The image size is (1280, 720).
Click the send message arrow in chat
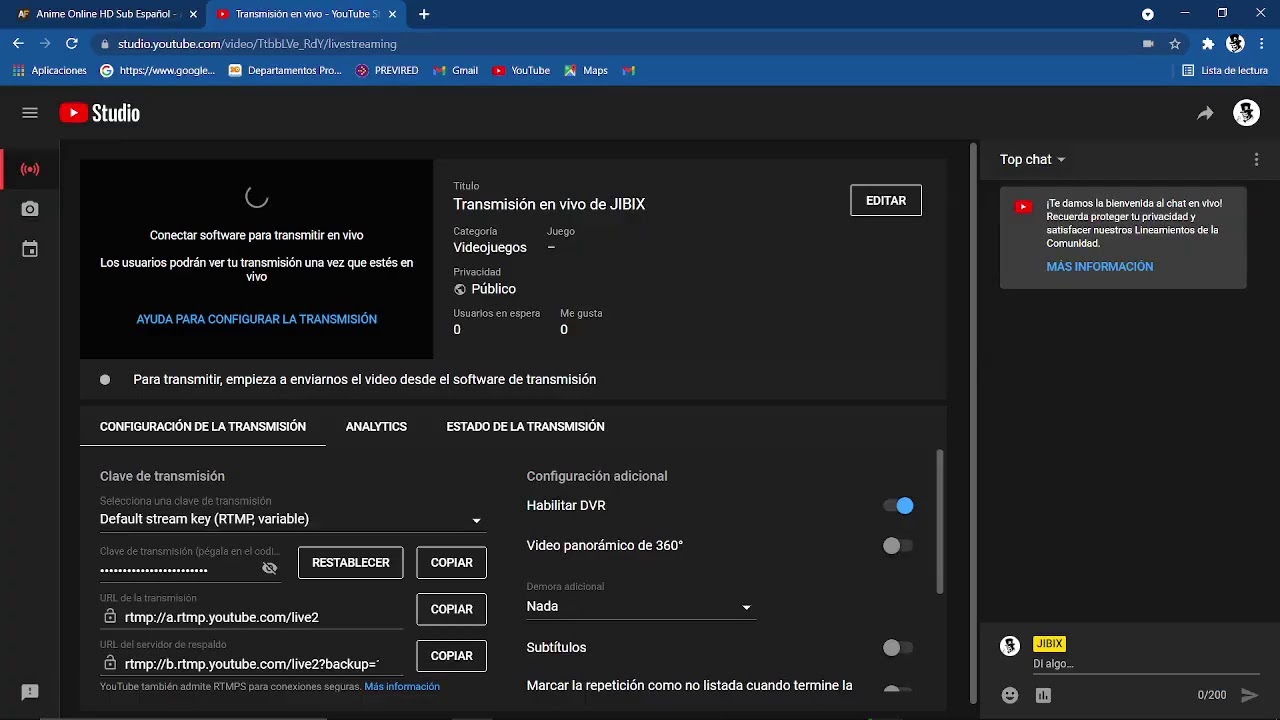[1249, 695]
